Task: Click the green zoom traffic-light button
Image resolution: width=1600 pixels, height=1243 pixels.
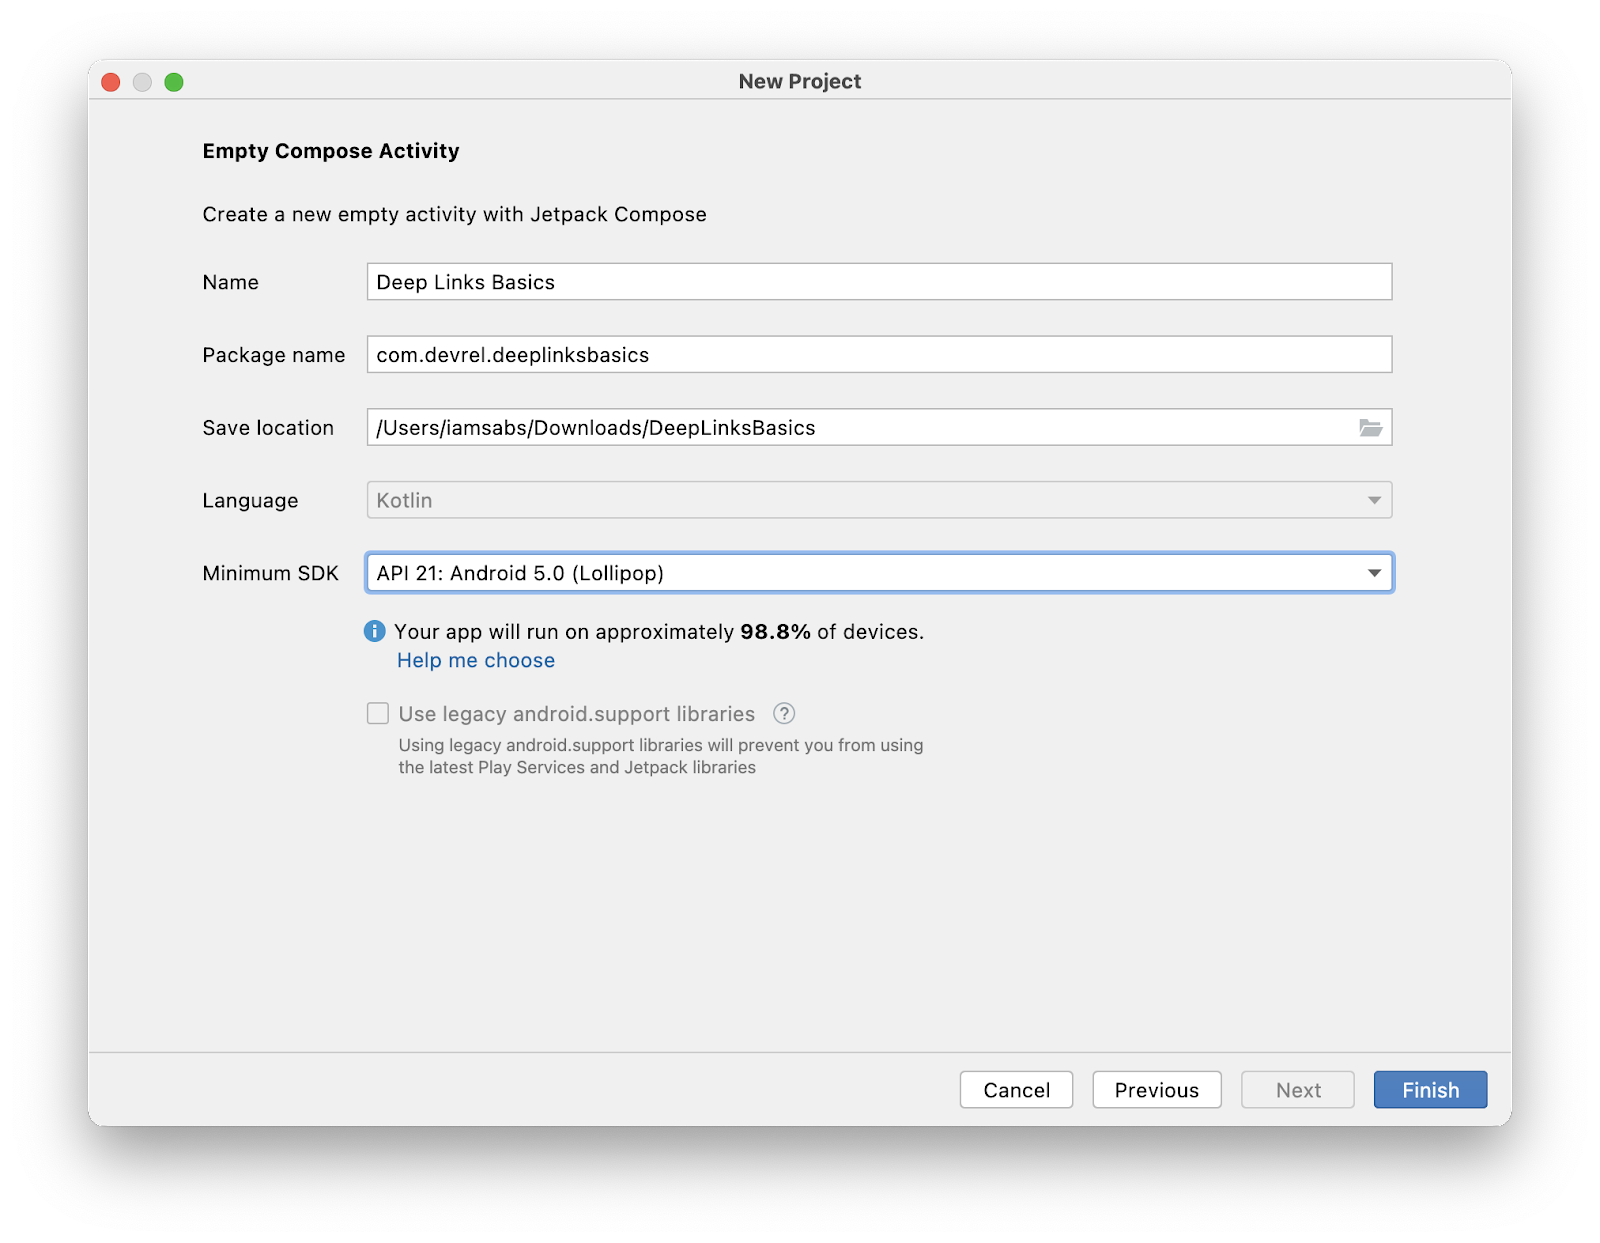Action: tap(176, 81)
